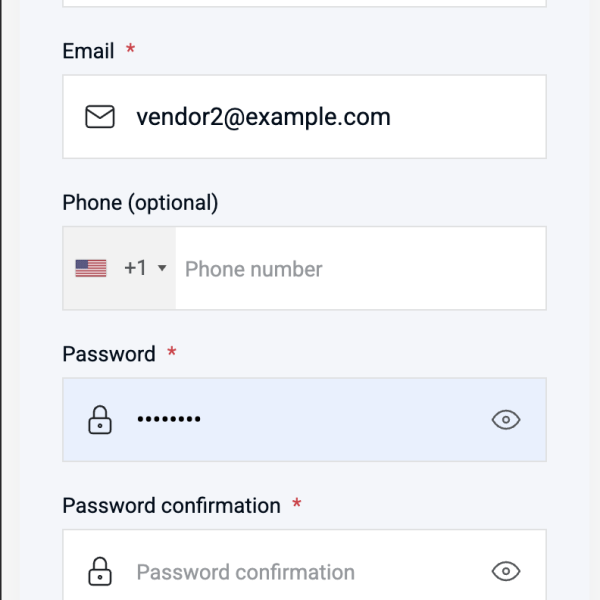Click the Phone (optional) label
Image resolution: width=600 pixels, height=600 pixels.
point(140,202)
